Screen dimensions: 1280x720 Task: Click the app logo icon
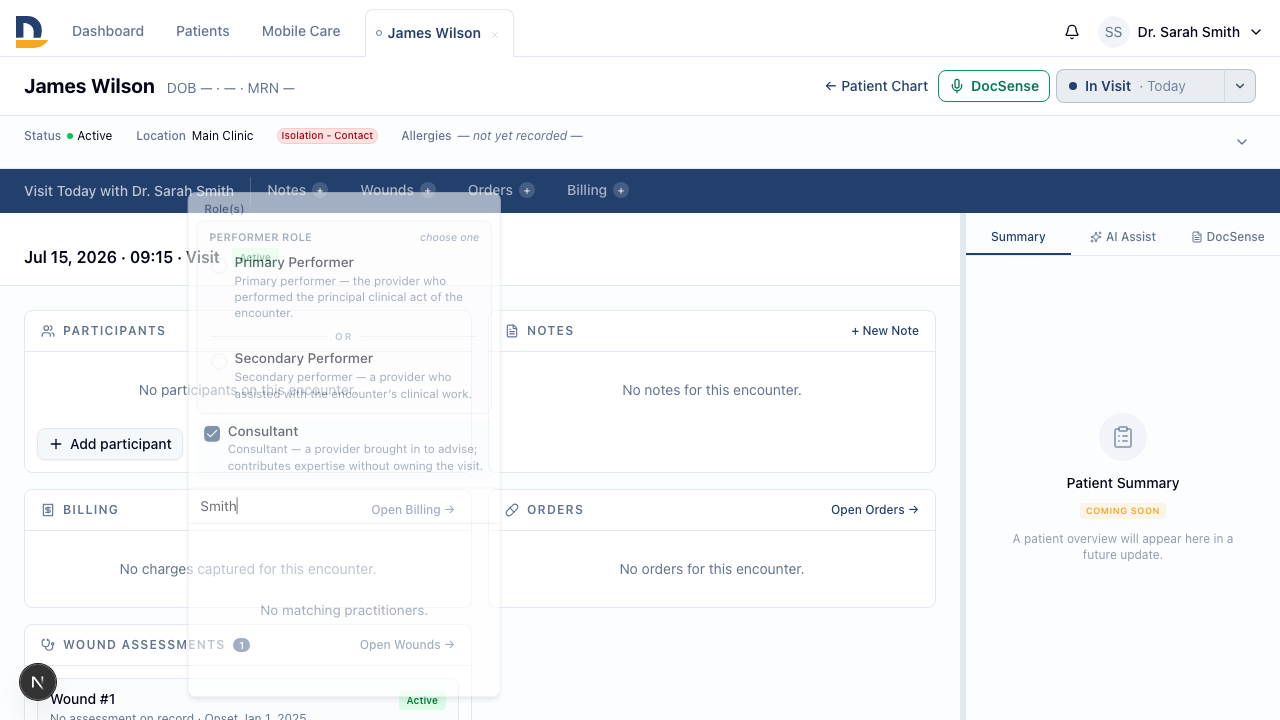coord(32,32)
